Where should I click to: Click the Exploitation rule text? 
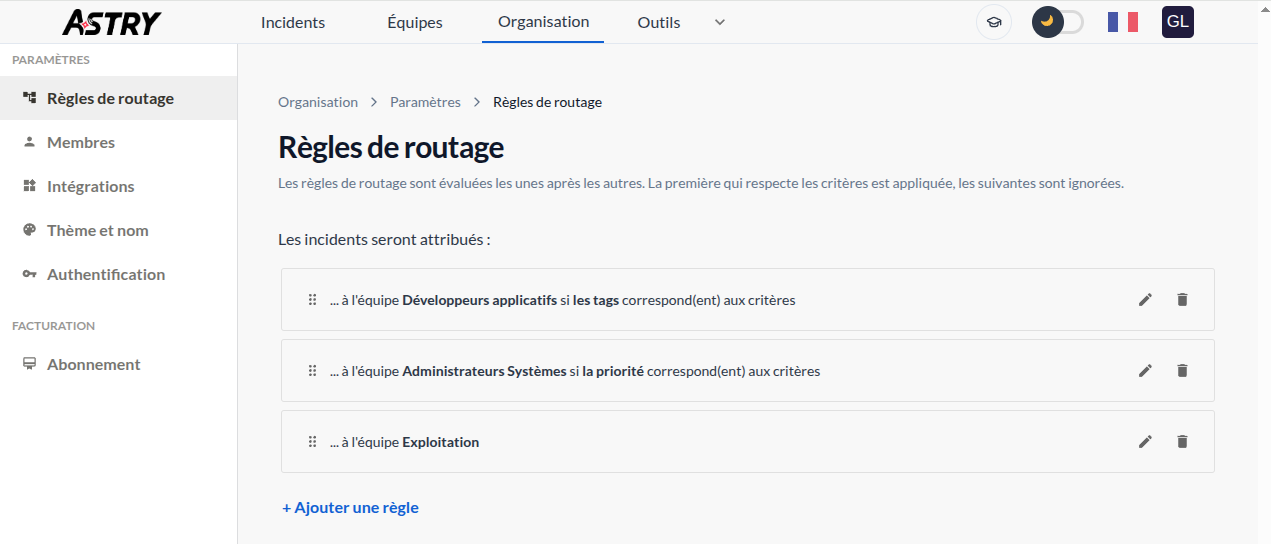(405, 442)
